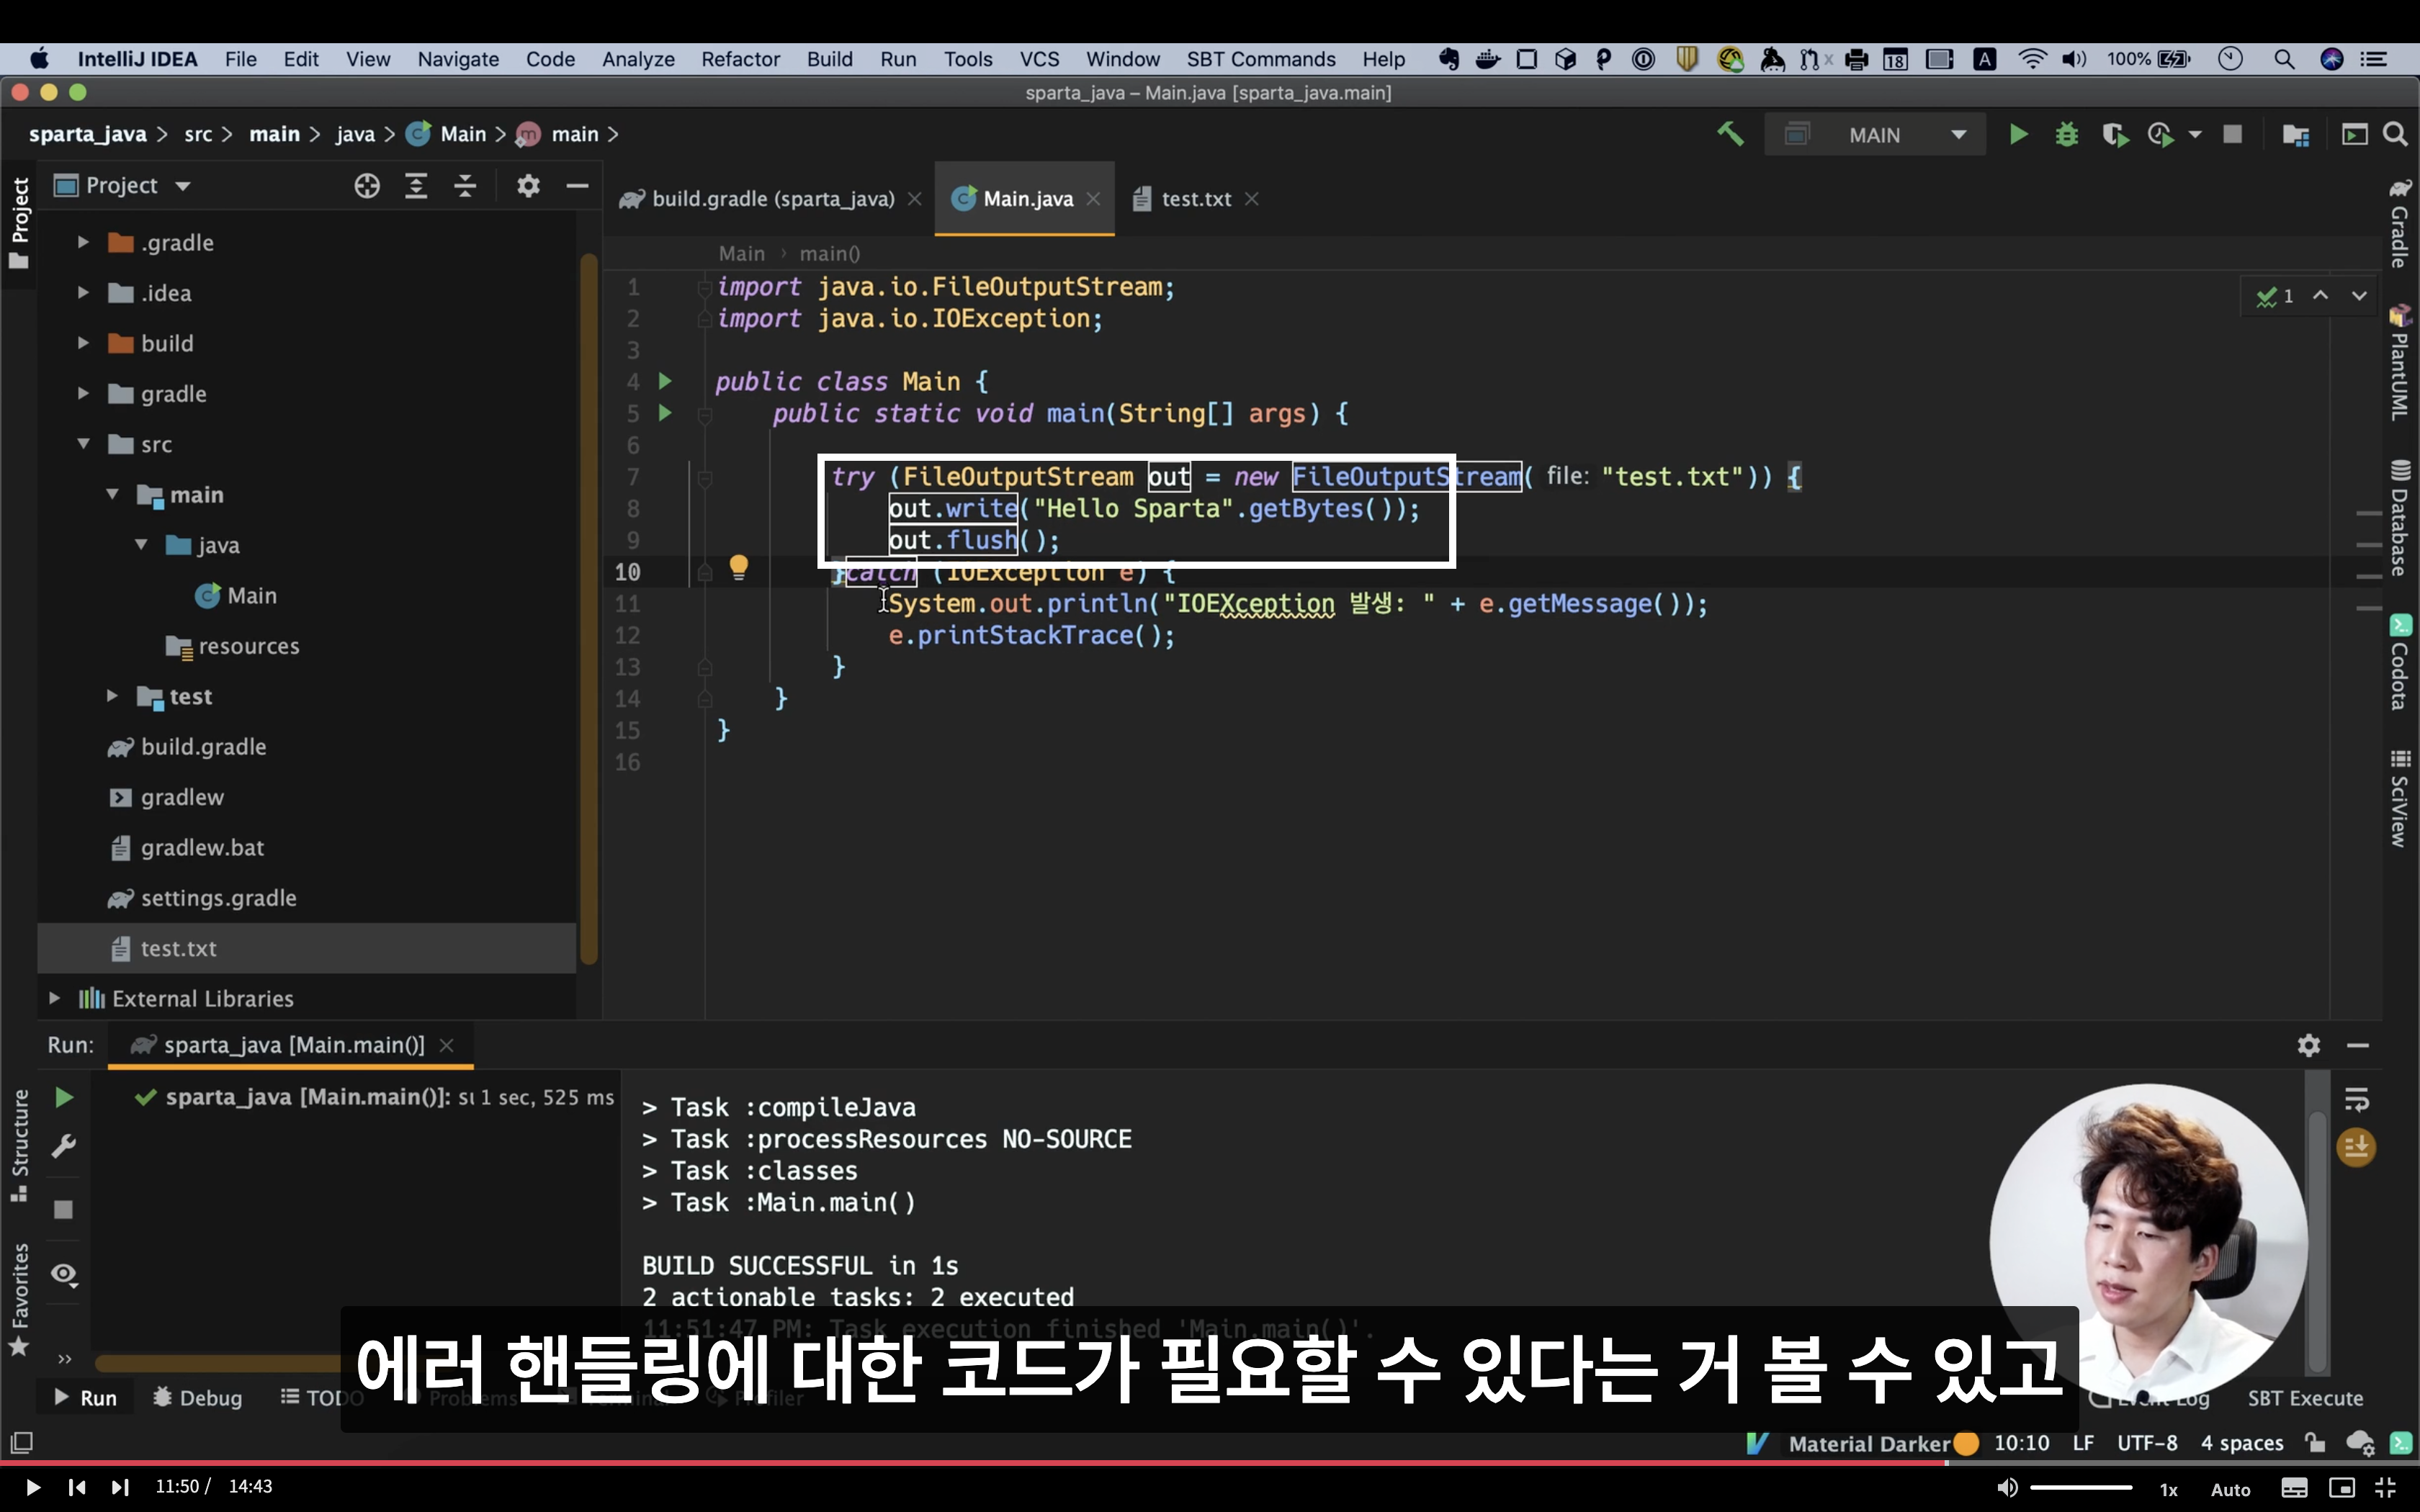Open the TODO tool window button

322,1397
